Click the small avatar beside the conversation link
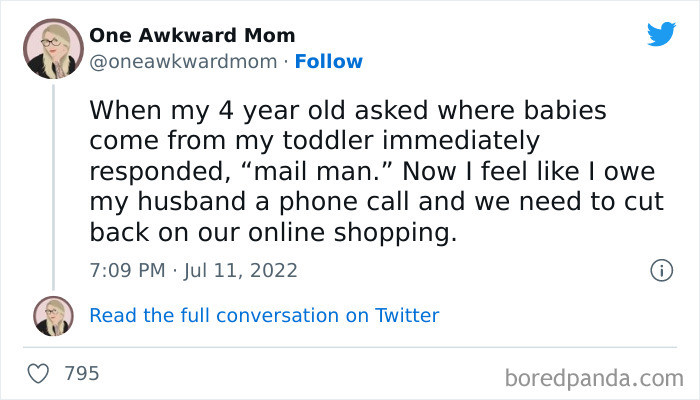Screen dimensions: 700x400 coord(53,315)
